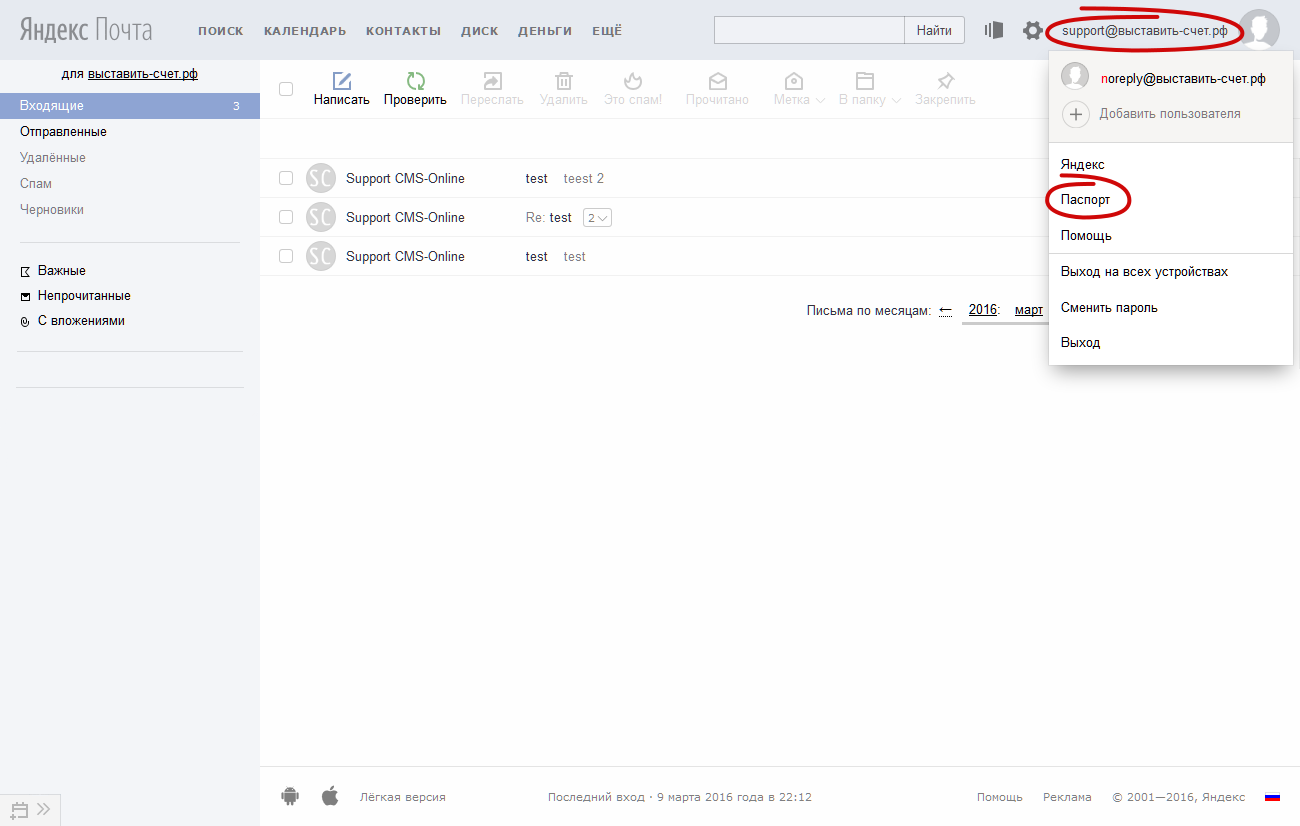Open the user avatar in the header
Viewport: 1300px width, 826px height.
pyautogui.click(x=1259, y=30)
